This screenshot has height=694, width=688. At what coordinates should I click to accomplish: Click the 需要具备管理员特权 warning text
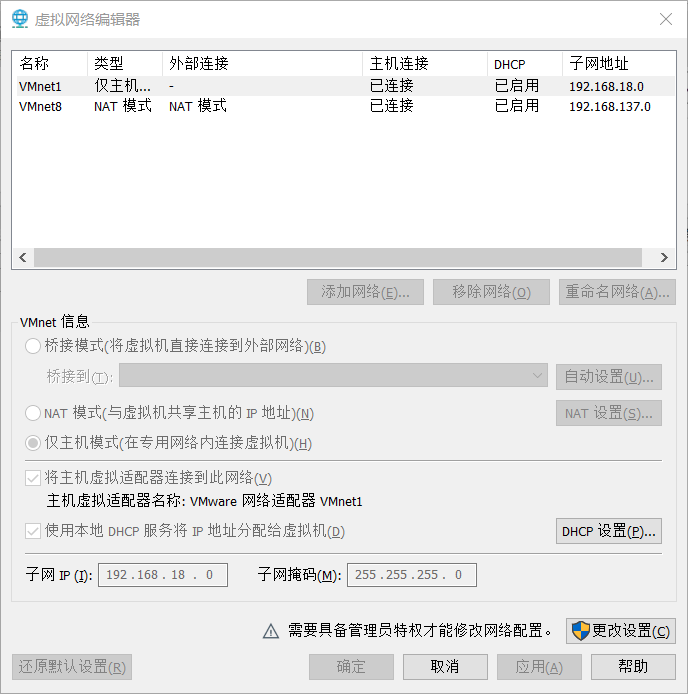[x=419, y=631]
